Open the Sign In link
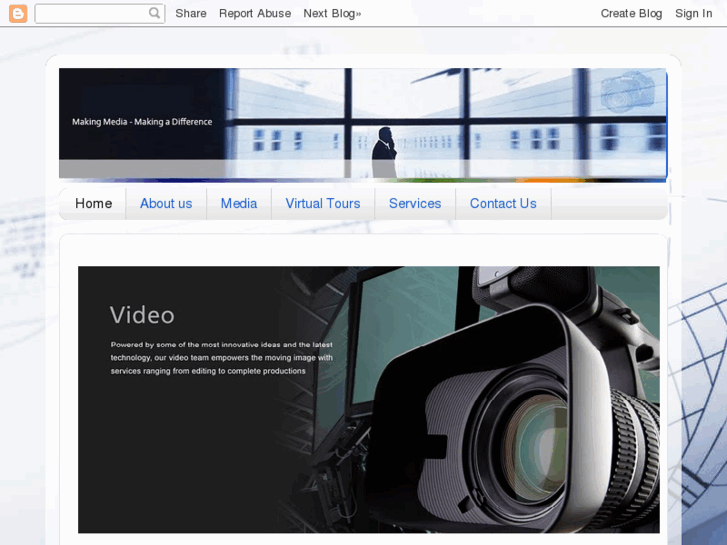The image size is (727, 545). click(693, 13)
